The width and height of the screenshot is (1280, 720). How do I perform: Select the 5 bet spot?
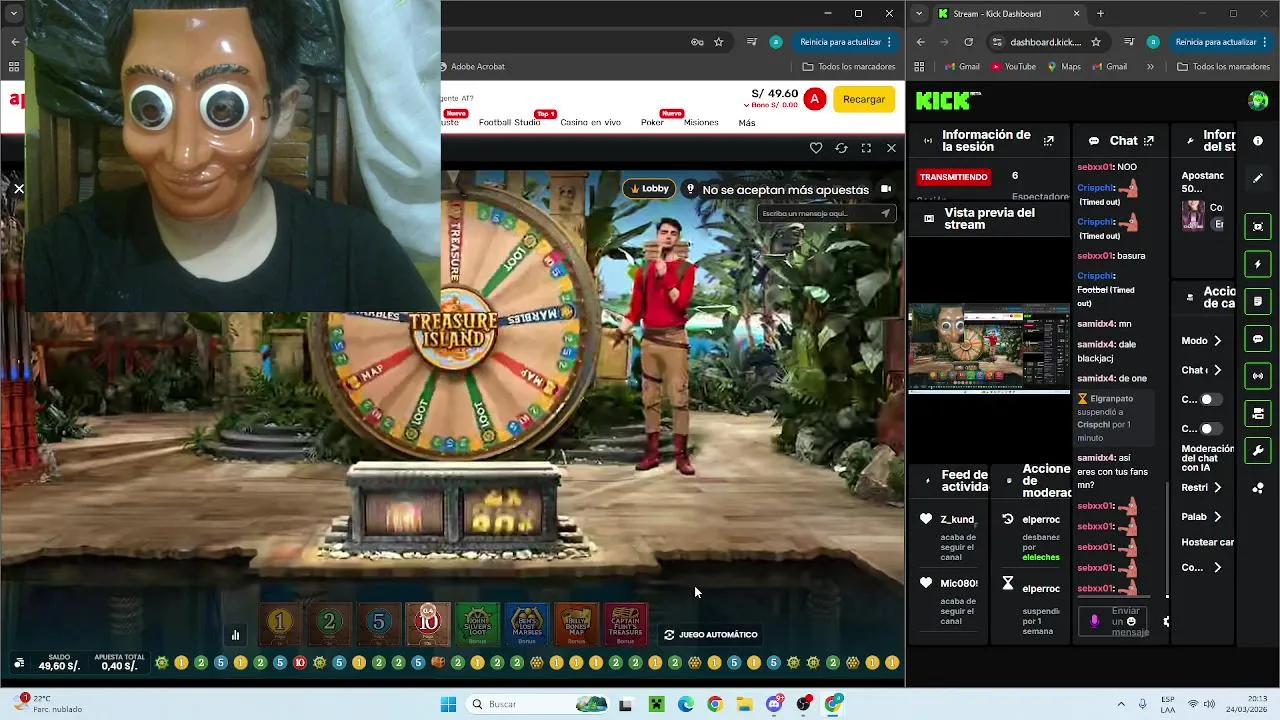point(378,623)
